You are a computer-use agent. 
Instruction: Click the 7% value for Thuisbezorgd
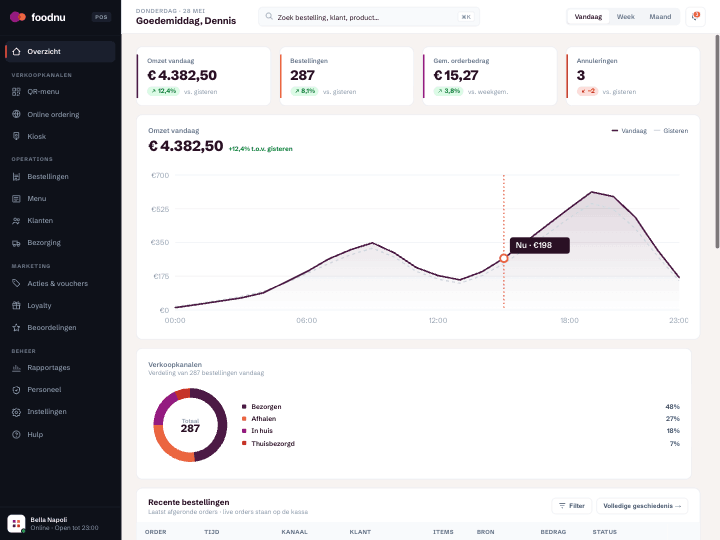coord(675,443)
